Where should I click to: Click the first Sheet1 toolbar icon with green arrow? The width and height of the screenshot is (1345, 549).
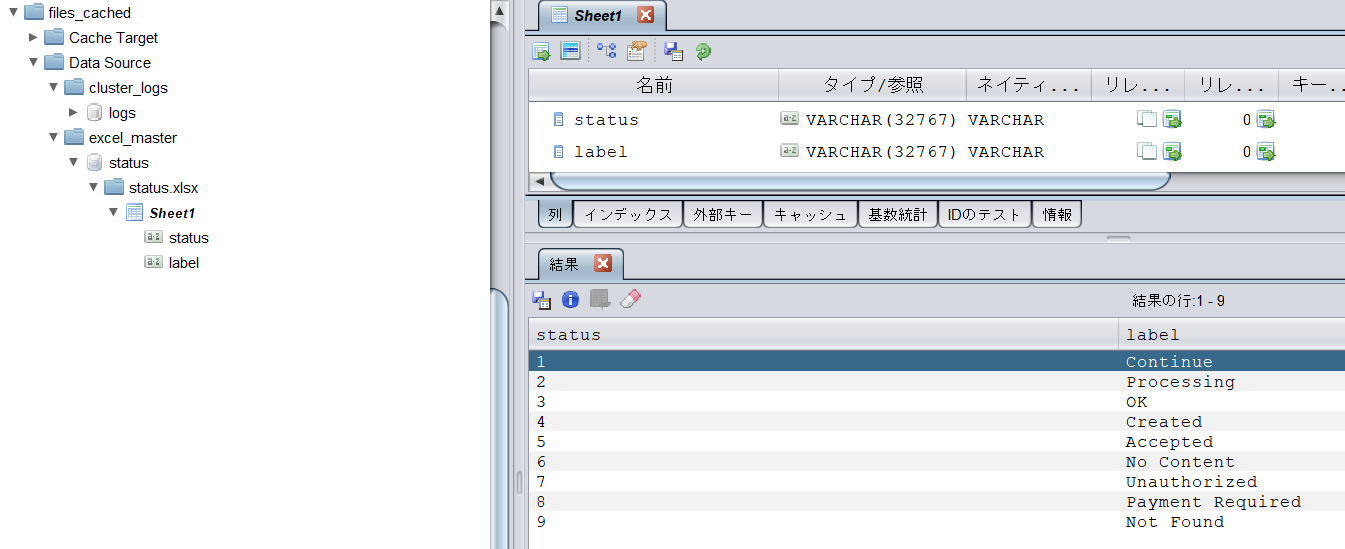click(x=541, y=51)
